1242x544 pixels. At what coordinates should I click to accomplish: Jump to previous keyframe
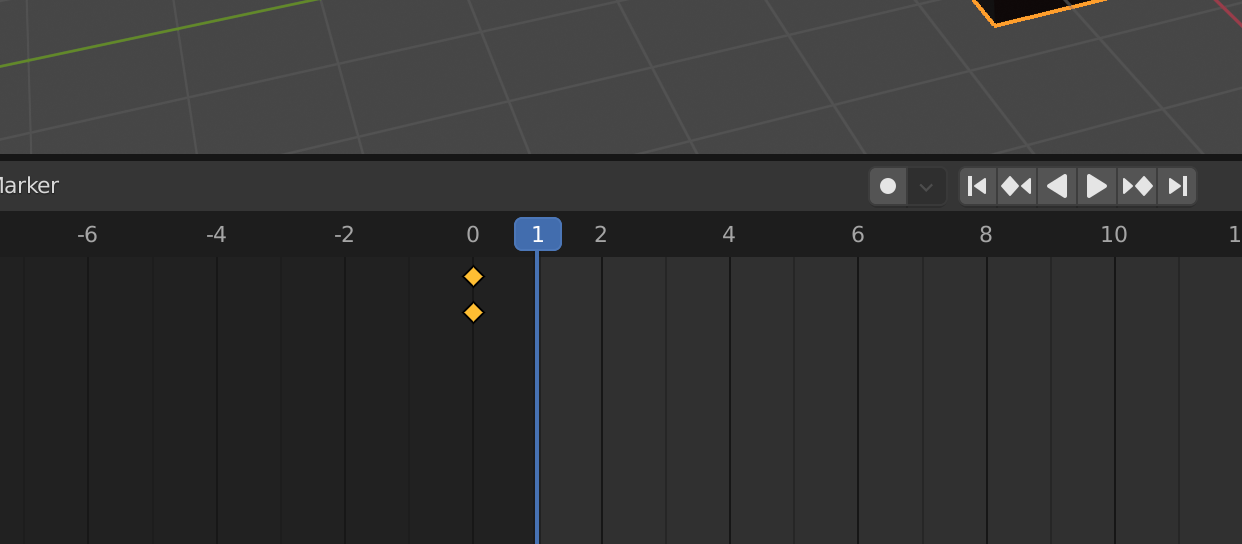[x=1017, y=186]
